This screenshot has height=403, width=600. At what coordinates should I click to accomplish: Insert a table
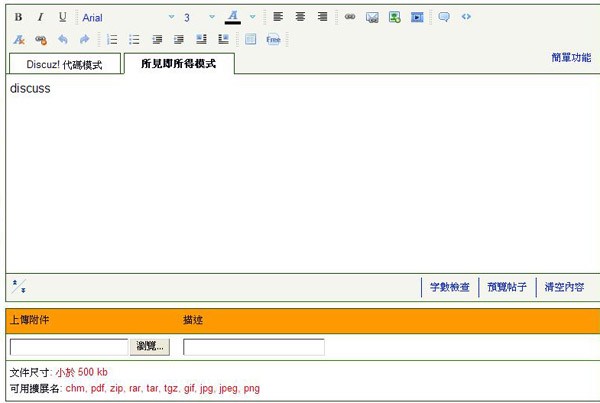251,39
